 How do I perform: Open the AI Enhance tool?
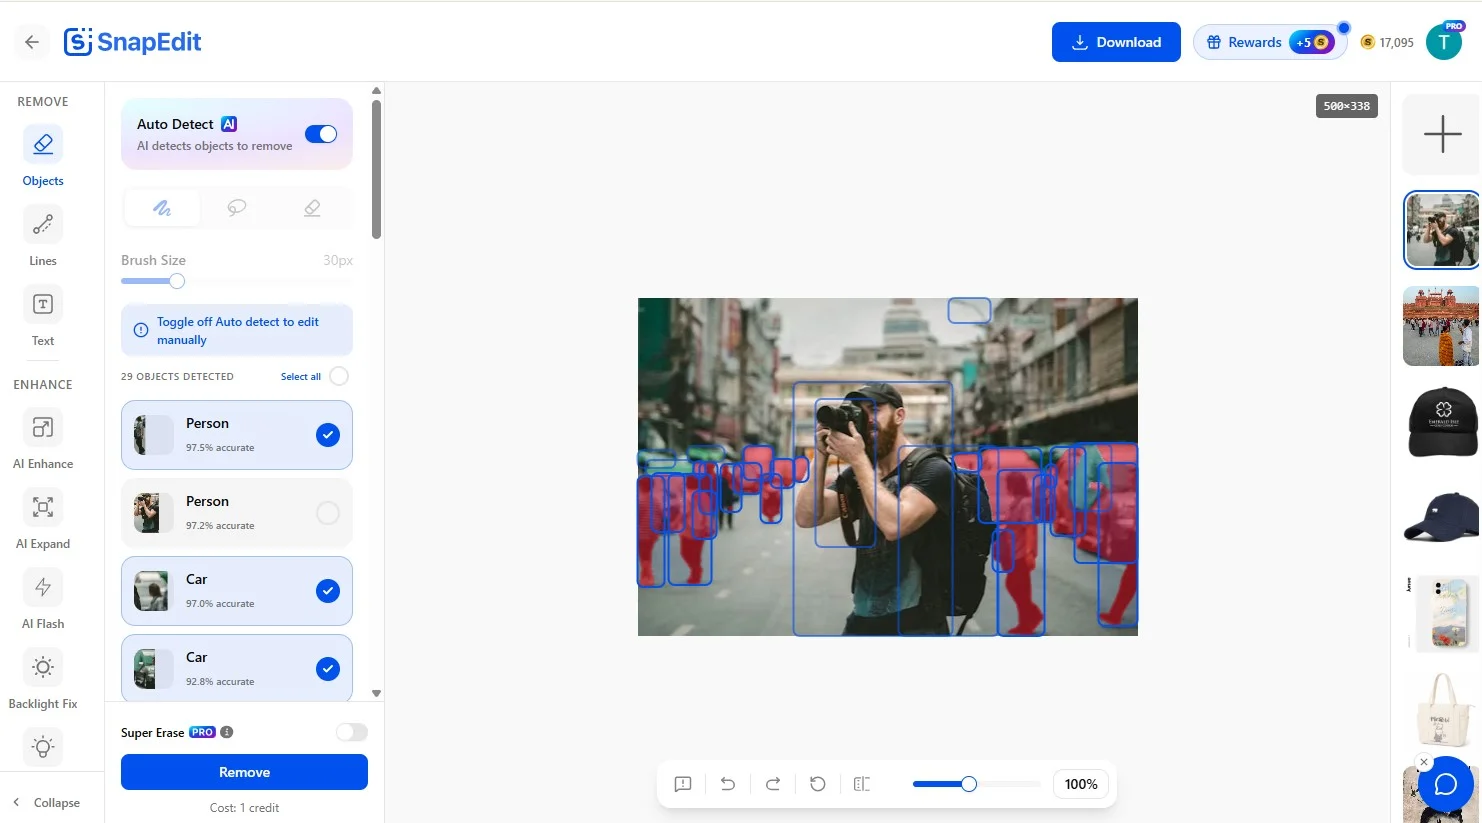[x=43, y=439]
